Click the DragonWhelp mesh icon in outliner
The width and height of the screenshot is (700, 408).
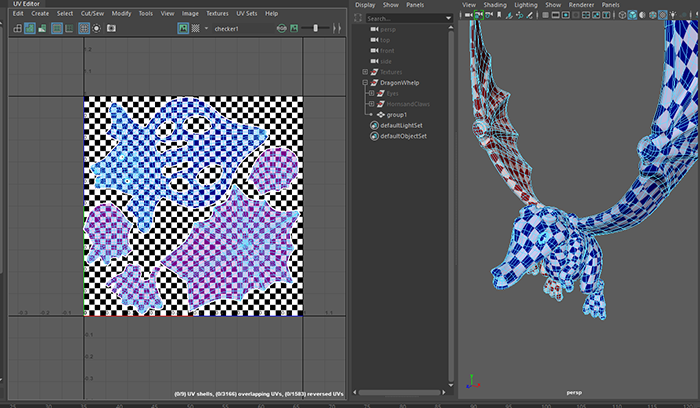376,82
